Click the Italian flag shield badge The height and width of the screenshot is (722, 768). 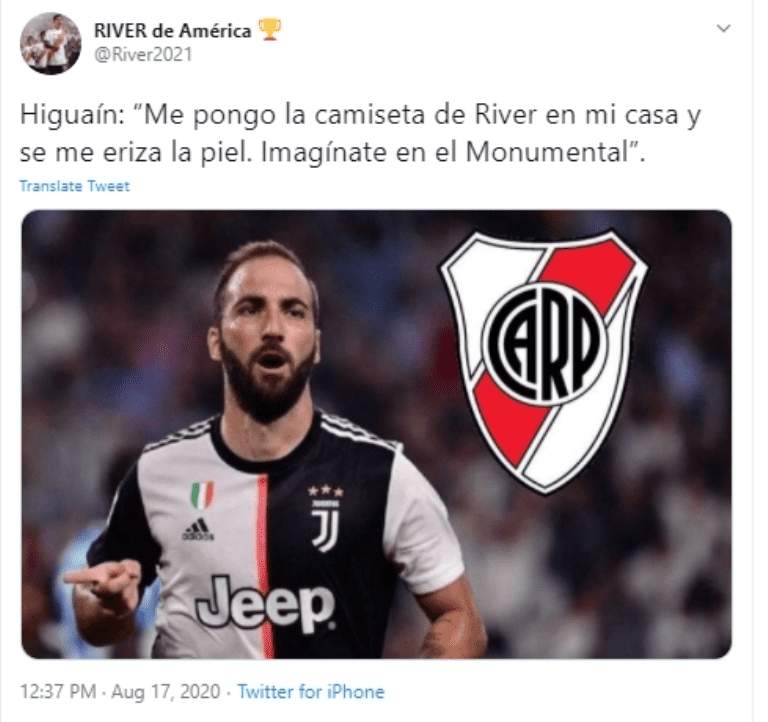click(x=202, y=495)
